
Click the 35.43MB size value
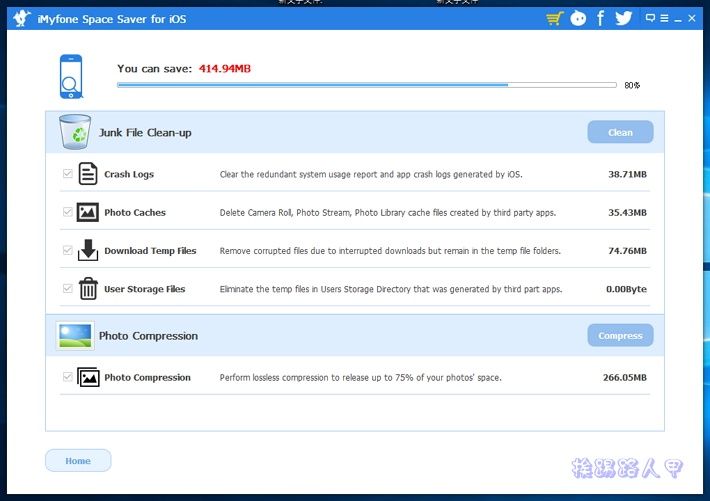(627, 212)
